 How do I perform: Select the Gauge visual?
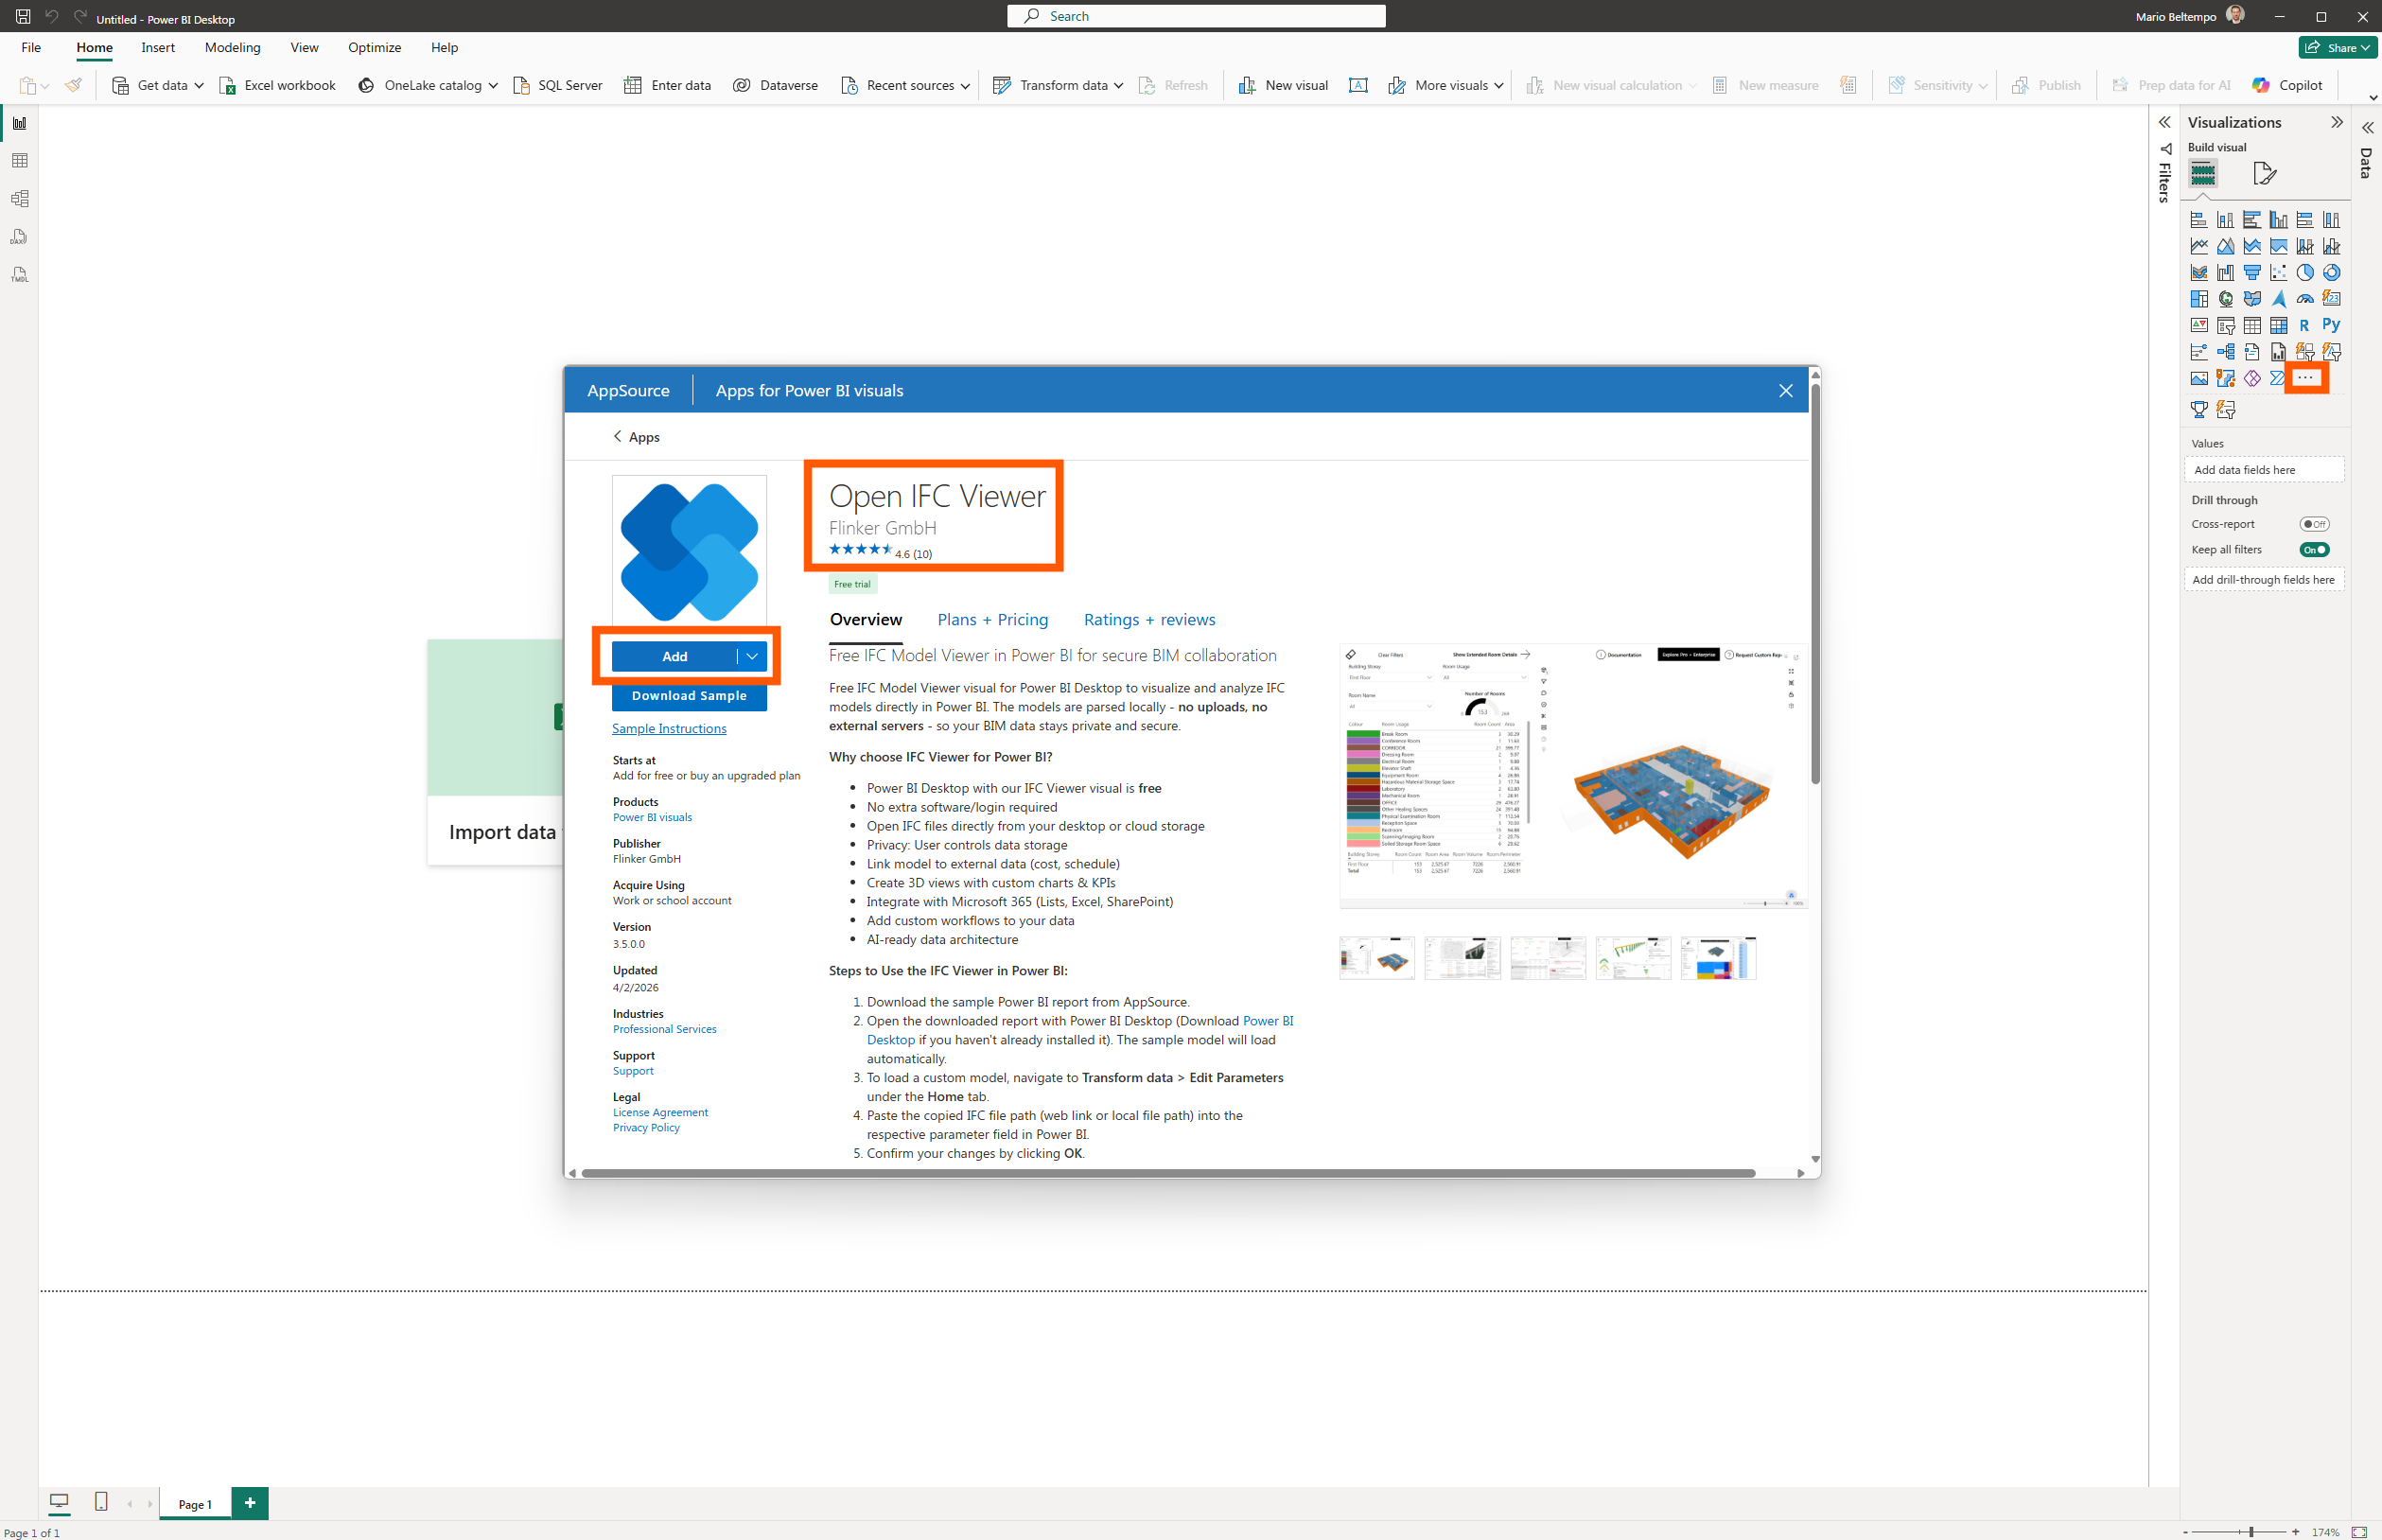(2304, 299)
